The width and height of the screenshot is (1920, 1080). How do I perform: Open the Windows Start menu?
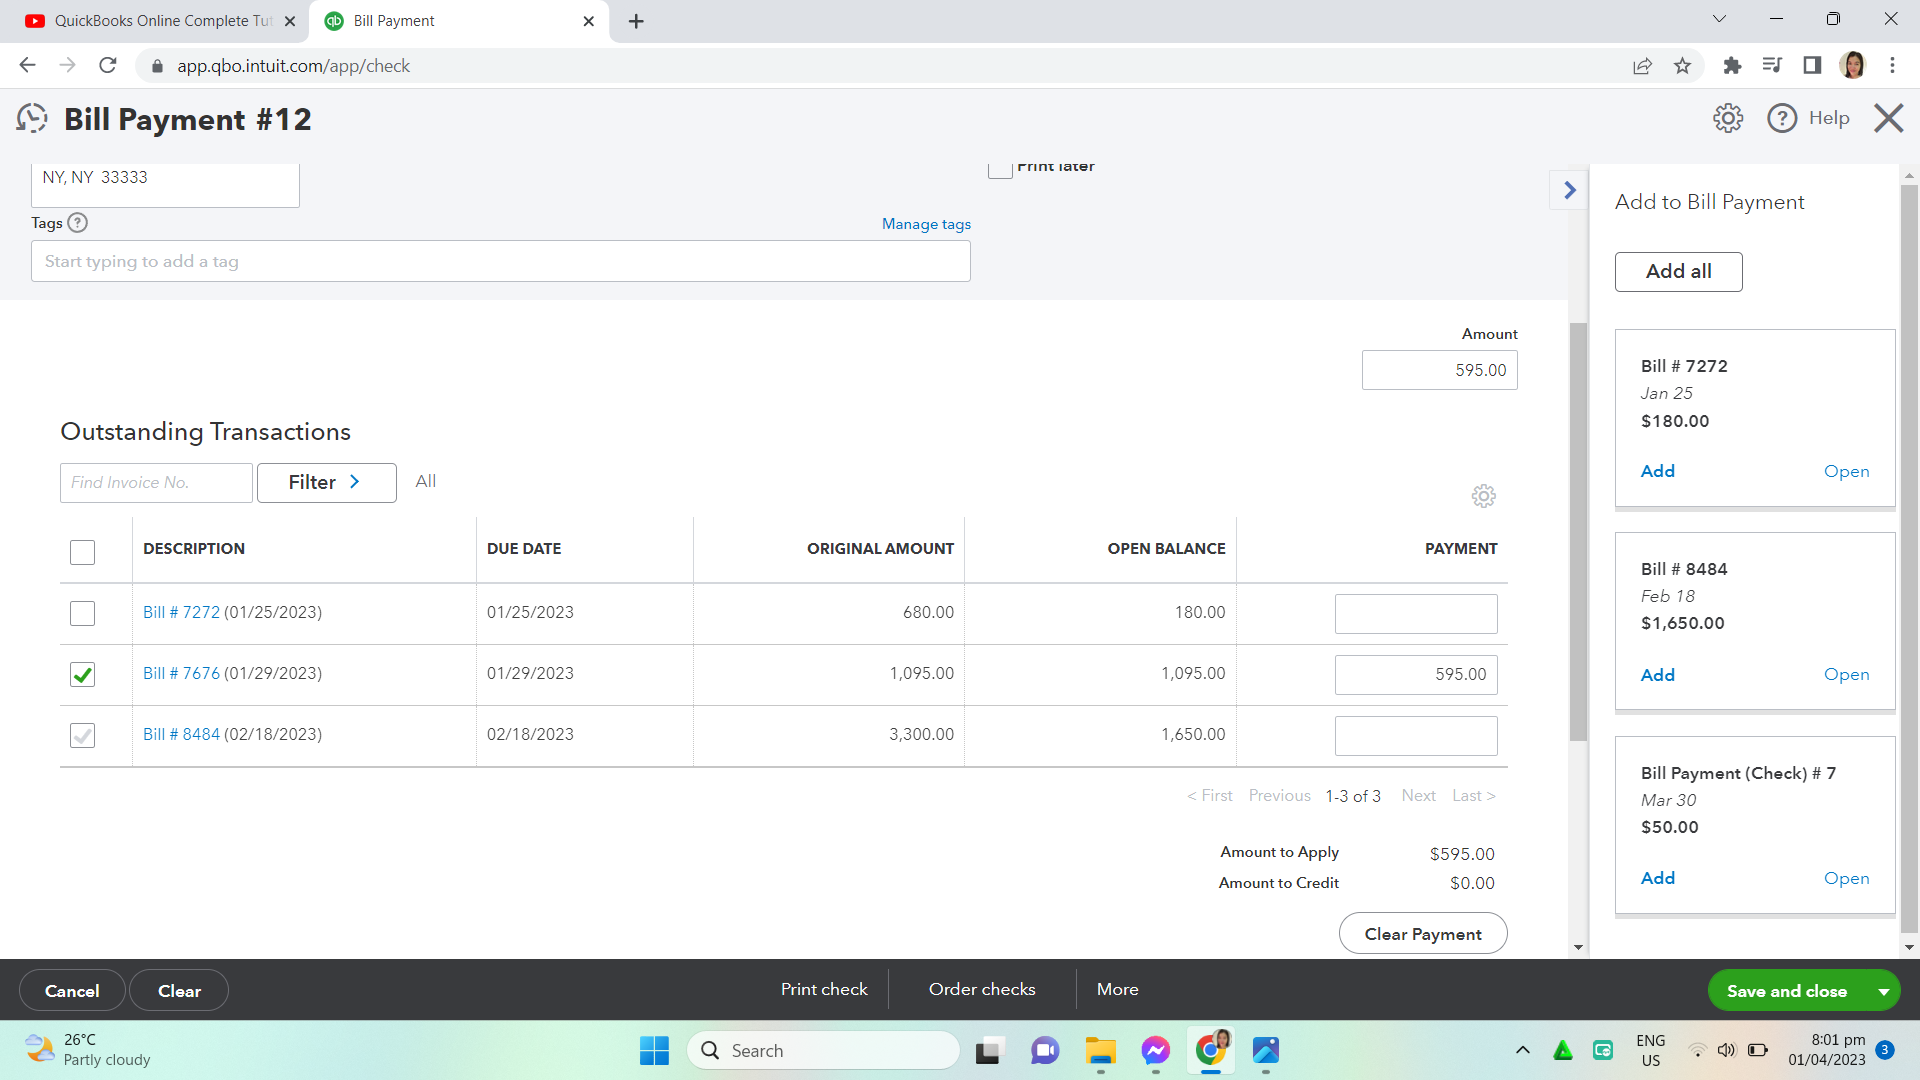pyautogui.click(x=654, y=1050)
